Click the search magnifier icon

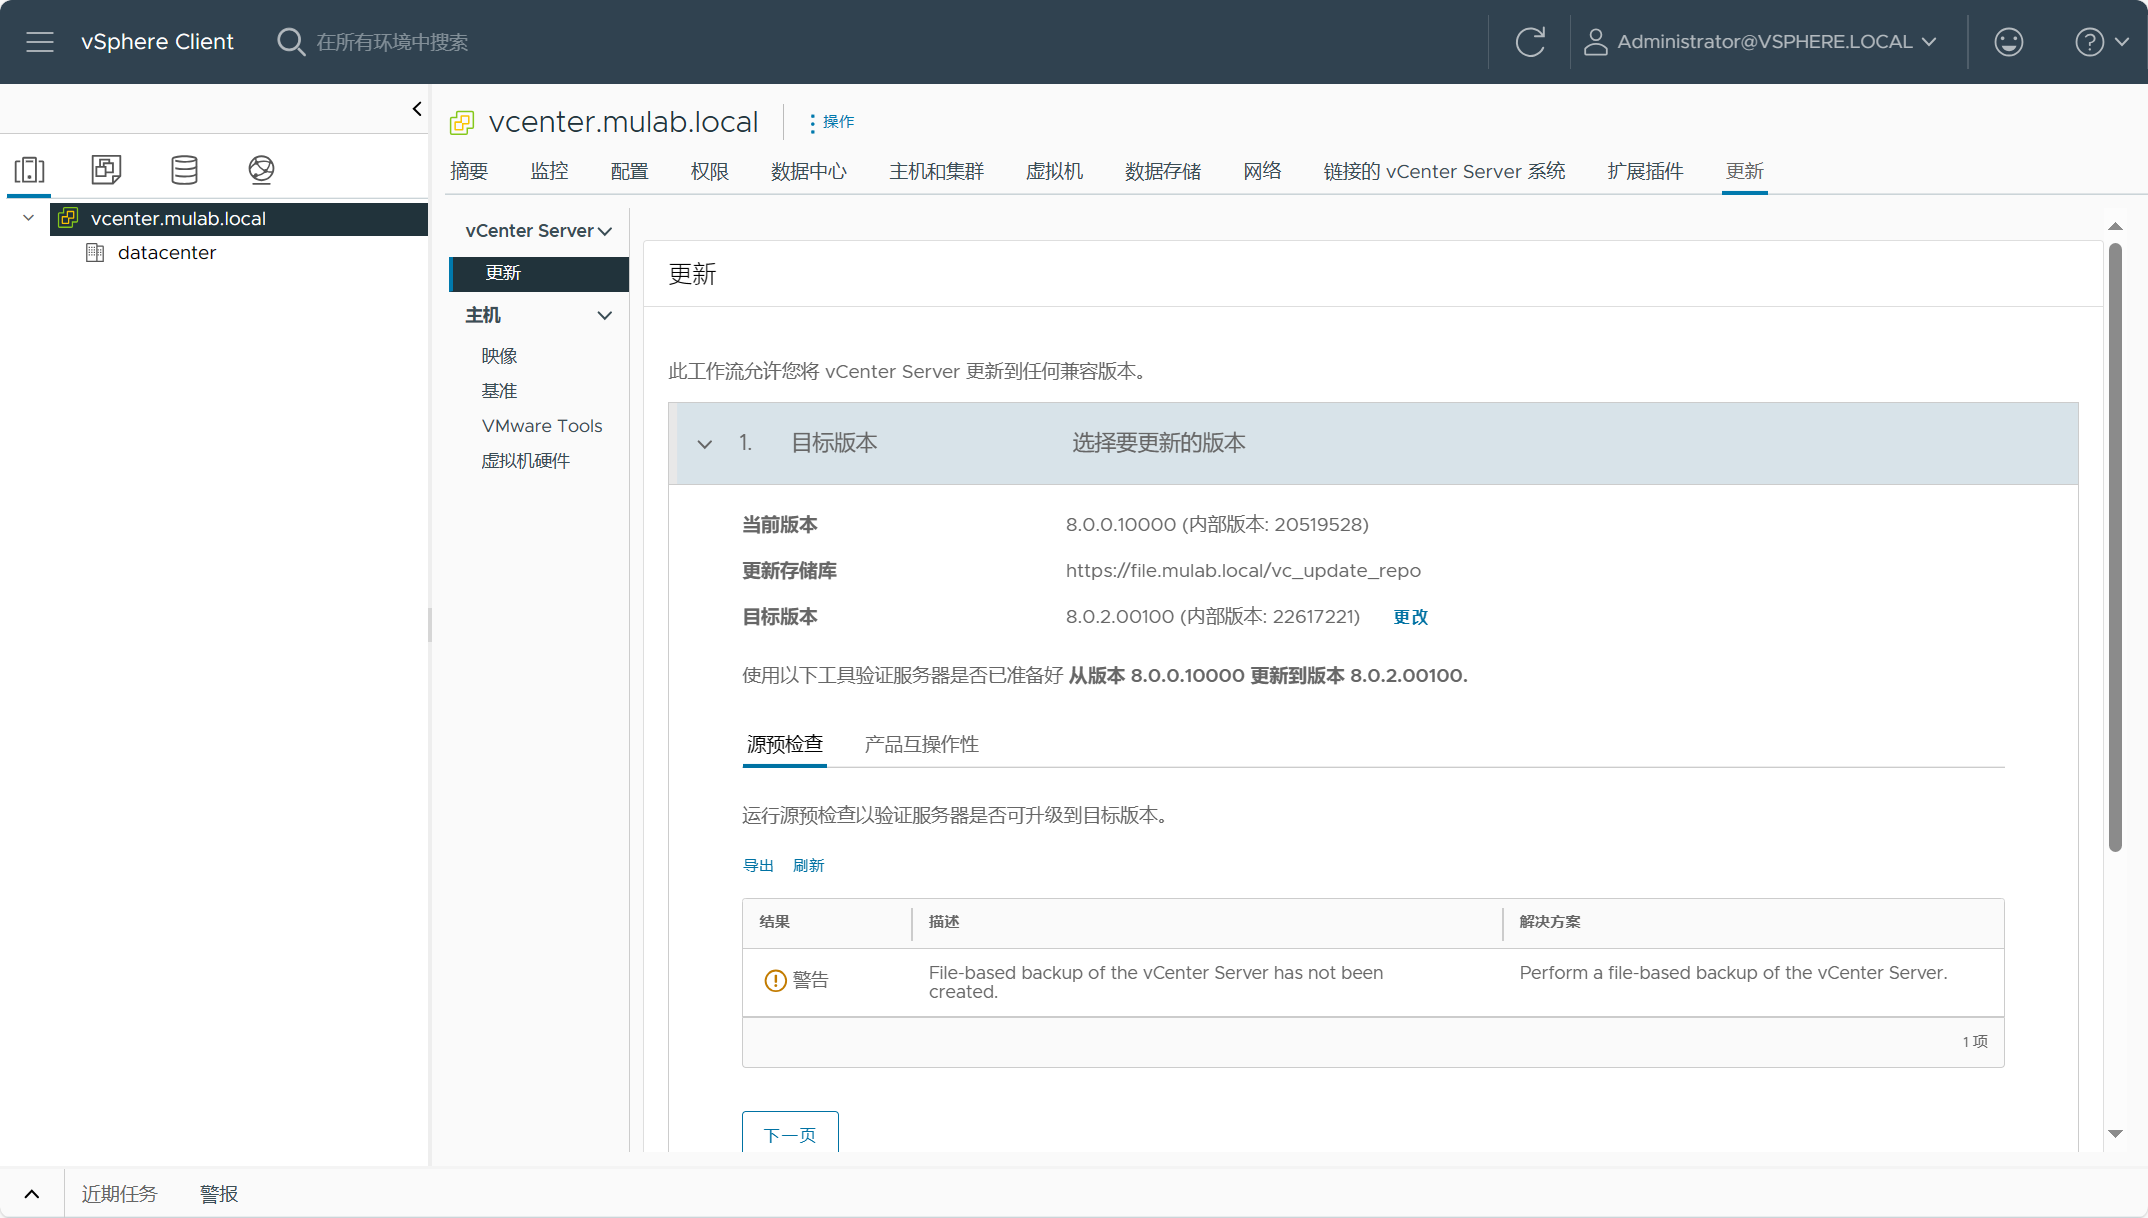[291, 42]
